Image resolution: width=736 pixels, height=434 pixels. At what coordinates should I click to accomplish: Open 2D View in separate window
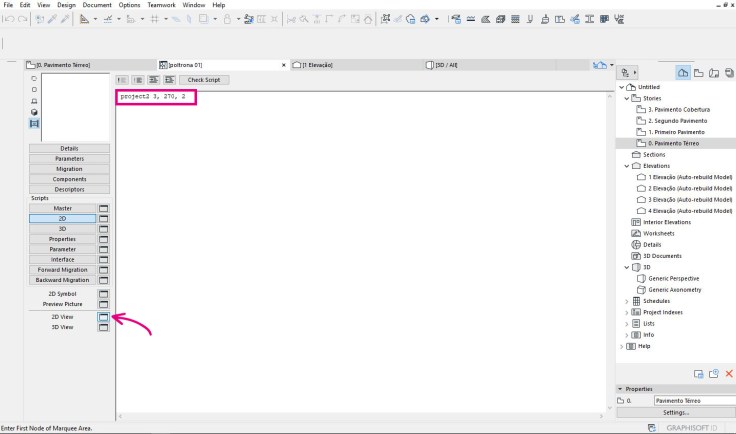pos(103,317)
